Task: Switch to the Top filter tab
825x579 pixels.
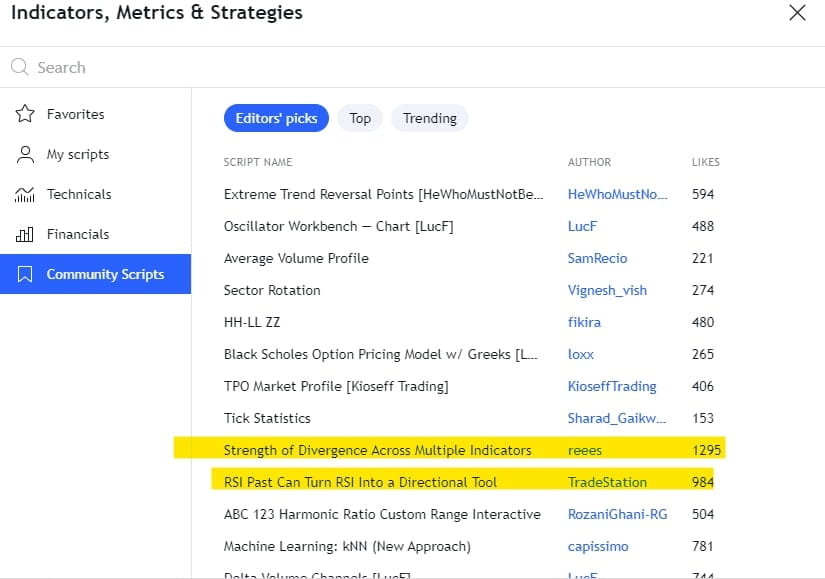Action: click(360, 118)
